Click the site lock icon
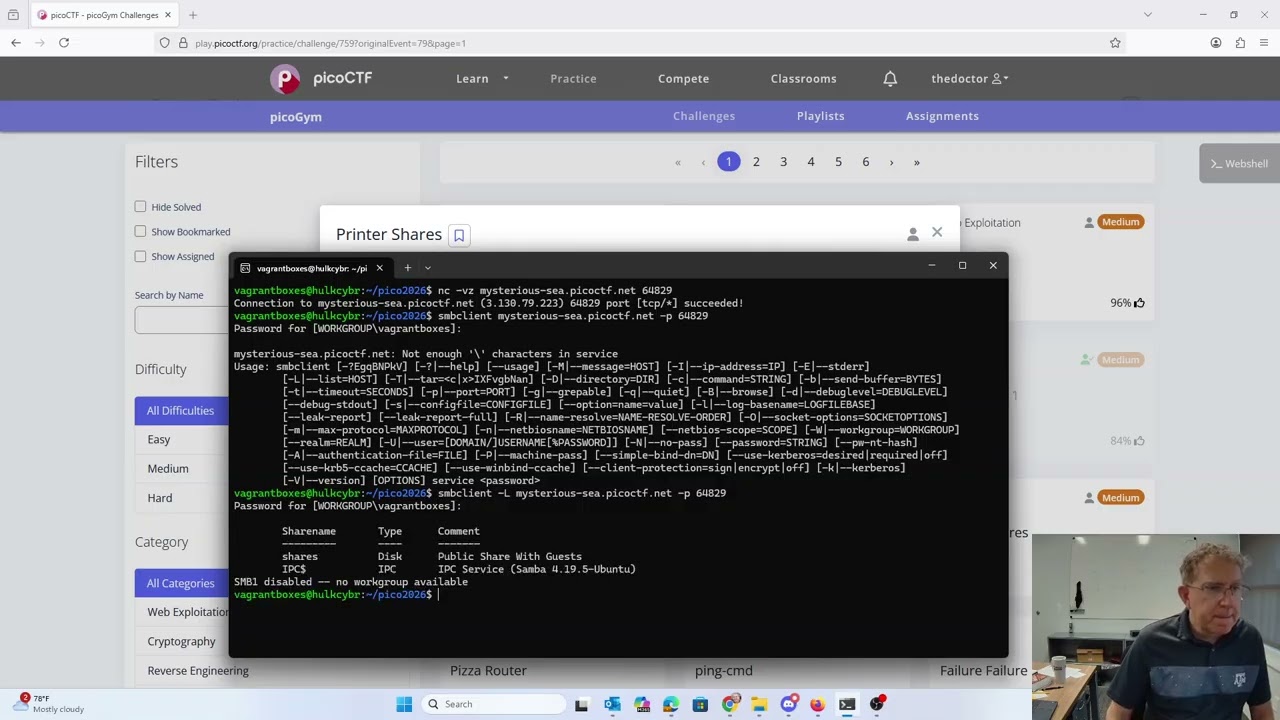 (x=183, y=43)
